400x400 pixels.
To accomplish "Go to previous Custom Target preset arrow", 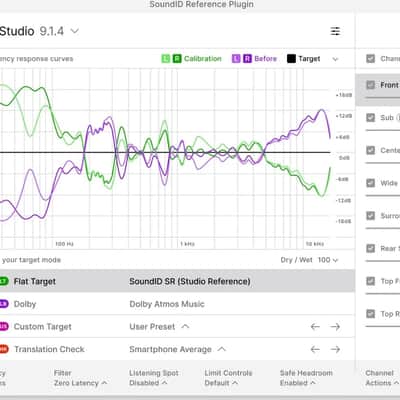I will click(315, 327).
